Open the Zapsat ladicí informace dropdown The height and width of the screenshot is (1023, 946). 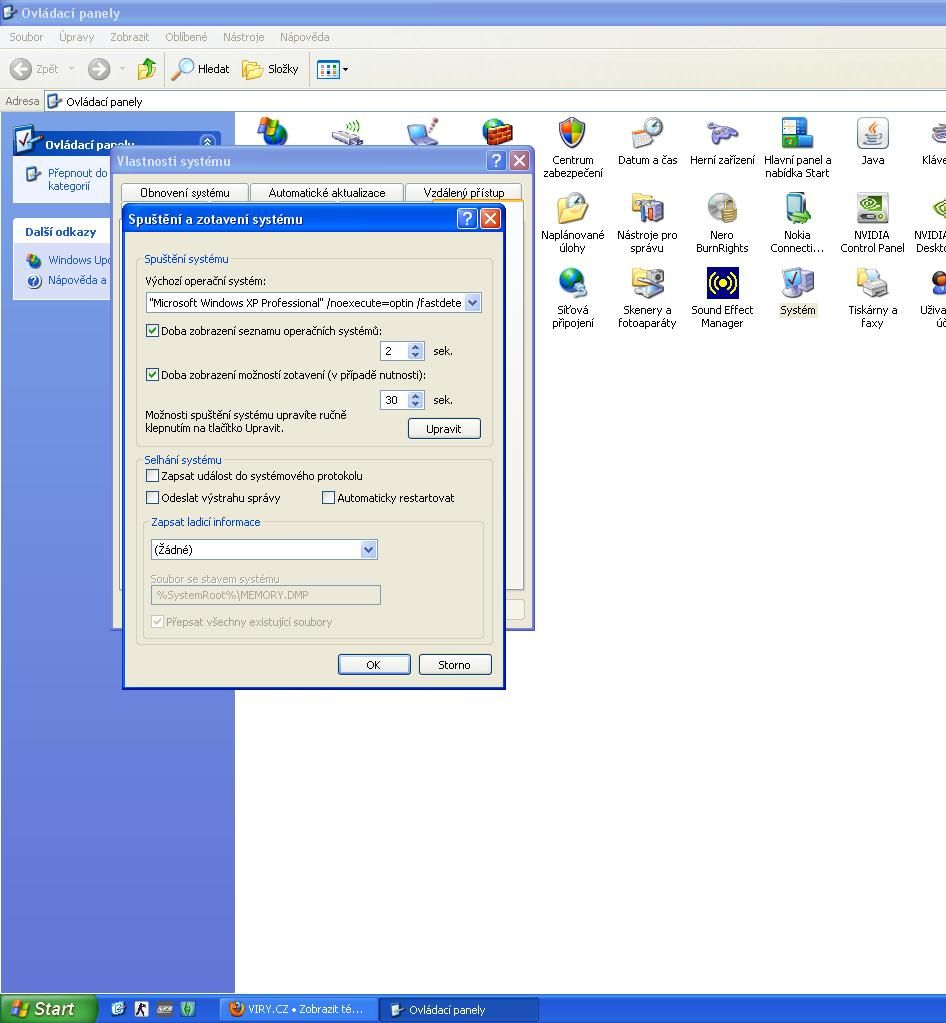[x=368, y=550]
